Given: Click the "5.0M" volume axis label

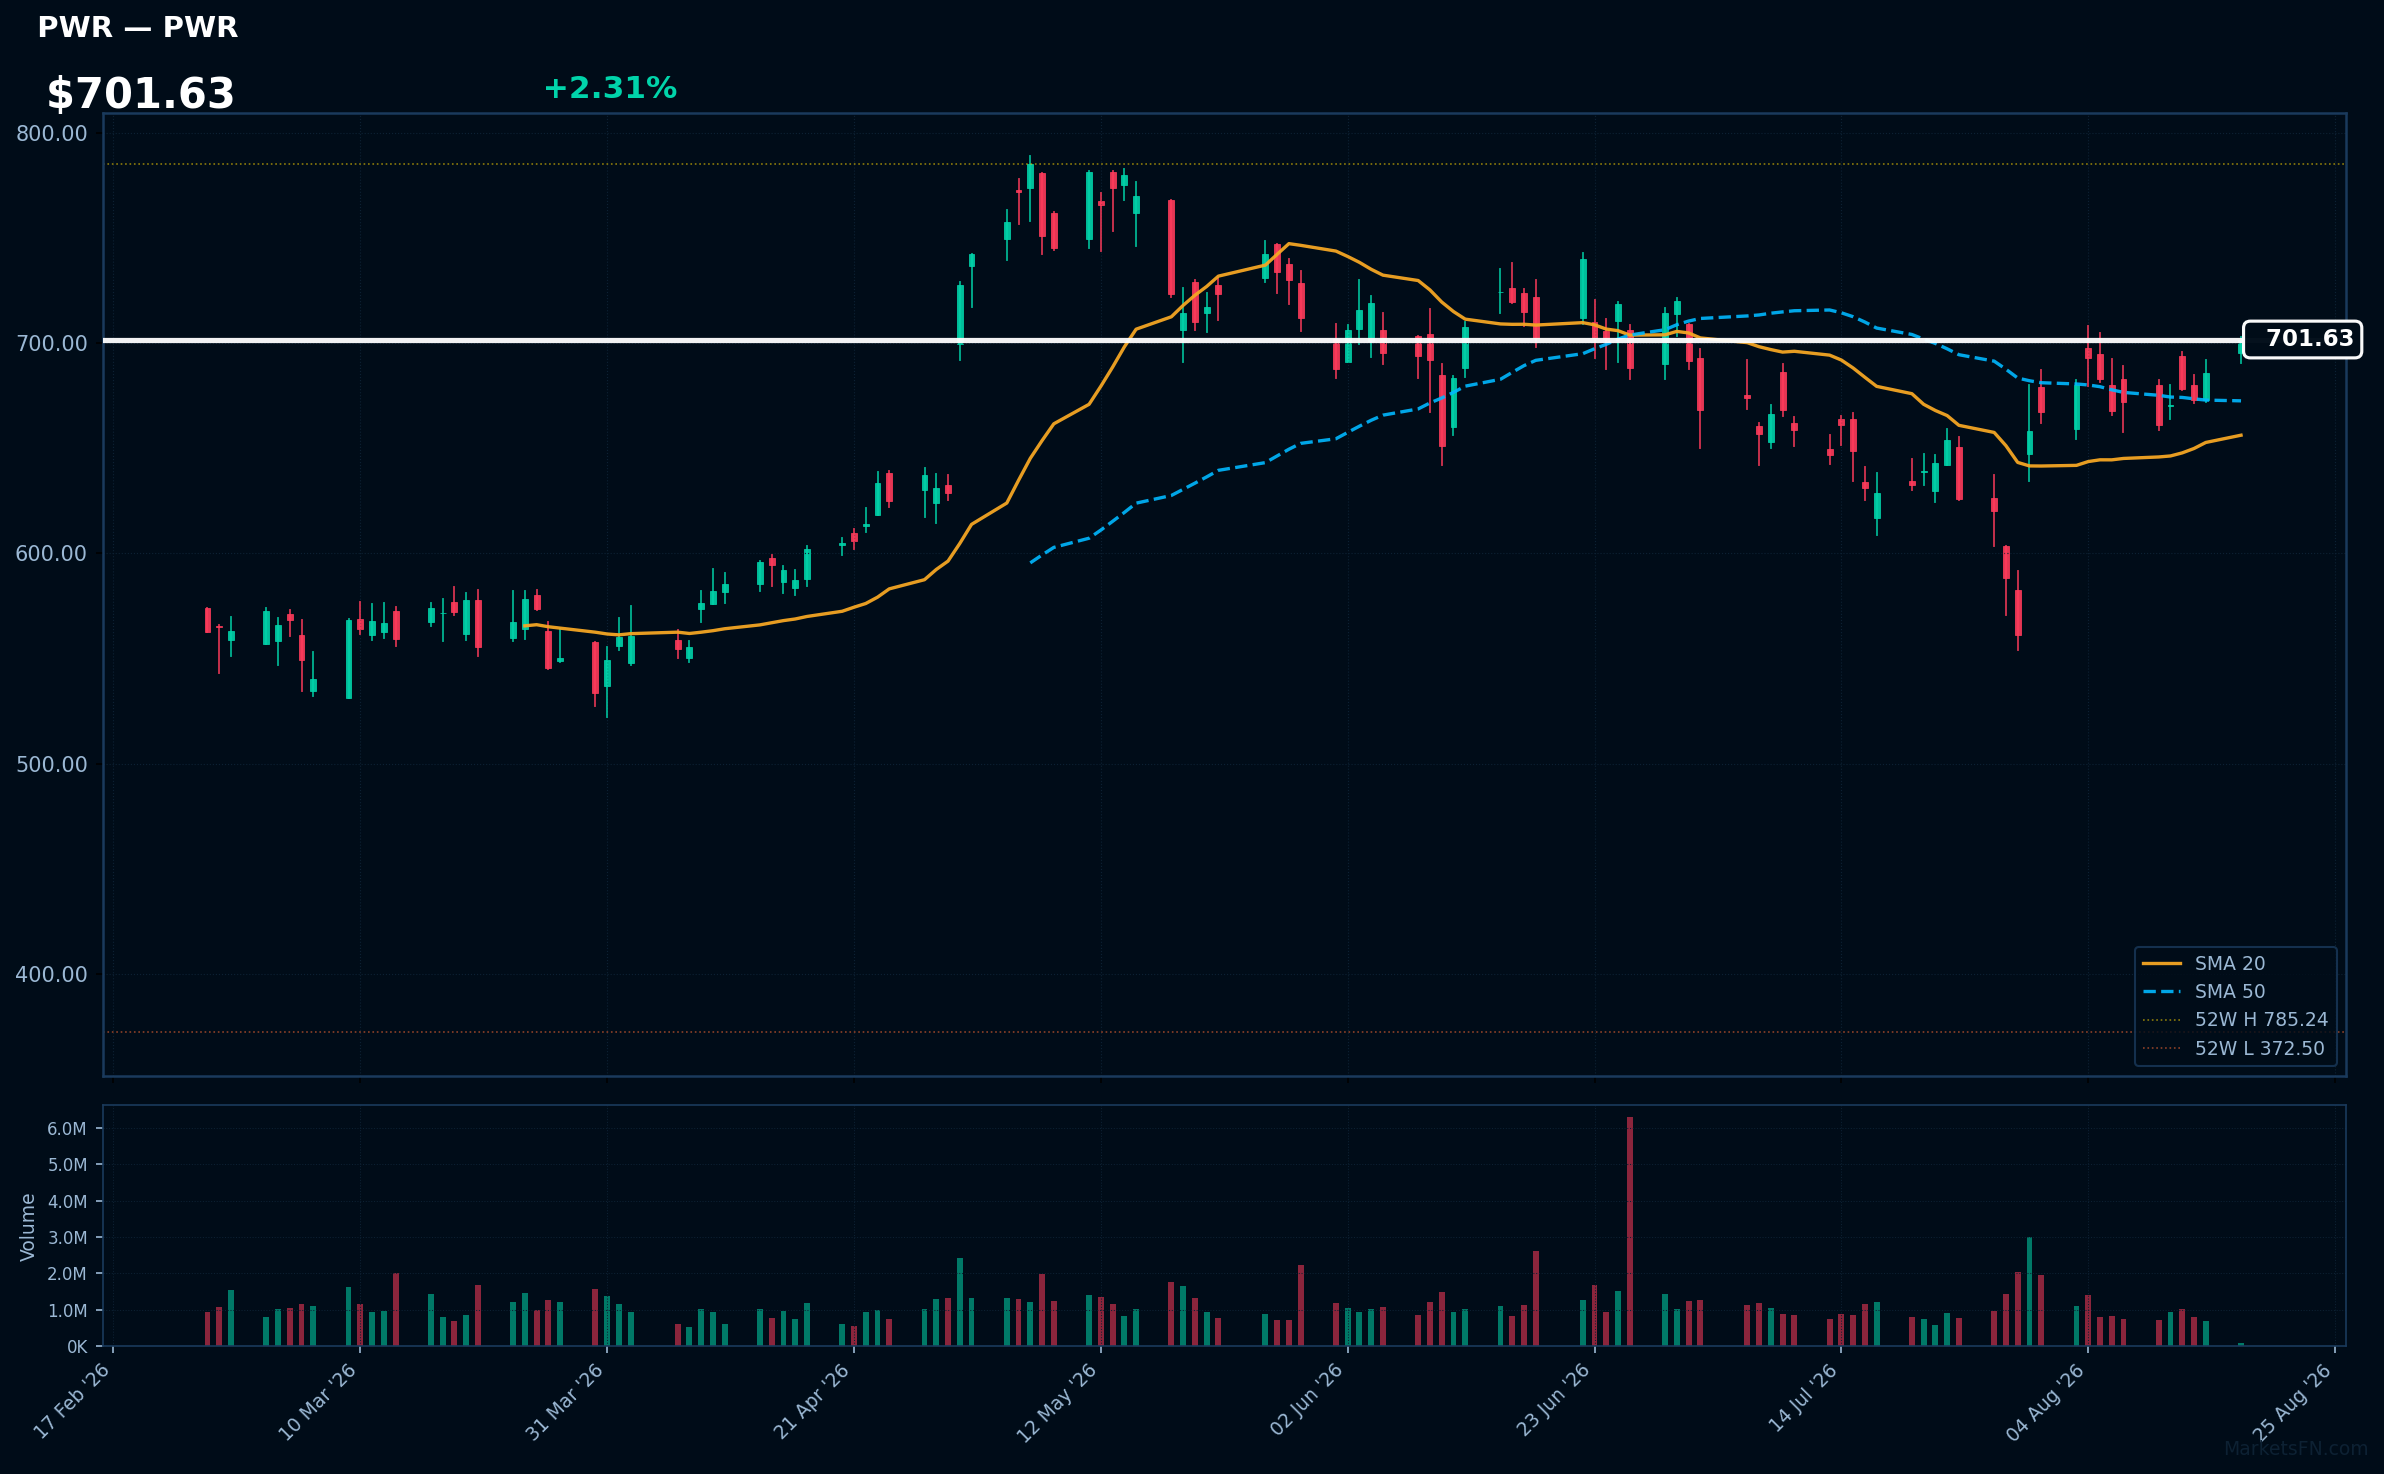Looking at the screenshot, I should click(67, 1165).
